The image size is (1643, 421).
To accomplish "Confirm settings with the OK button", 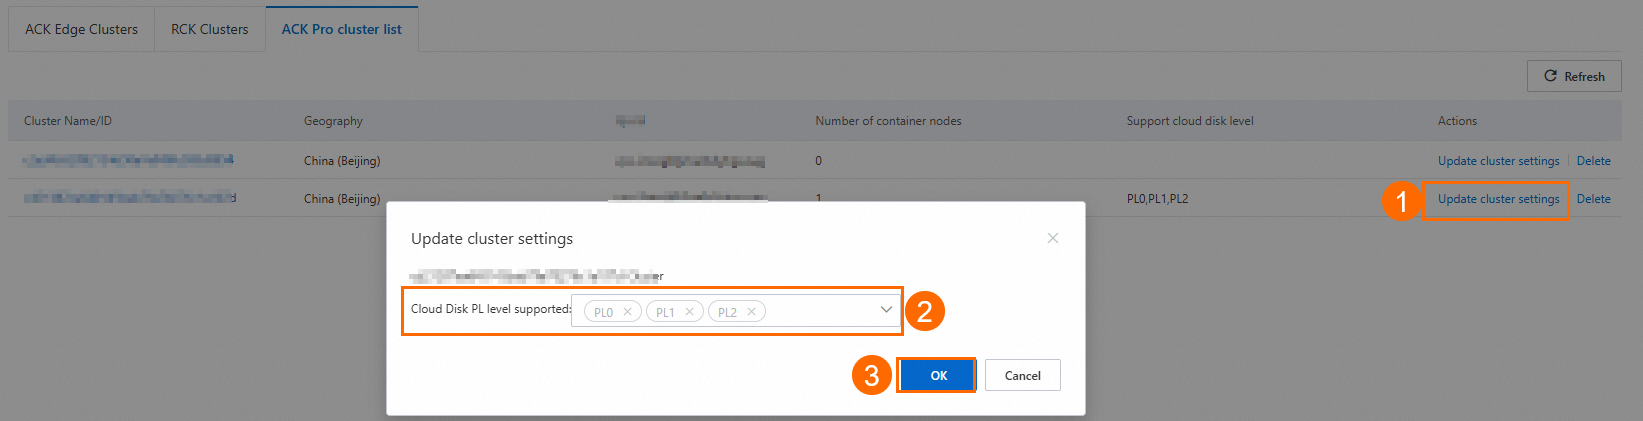I will (x=938, y=375).
